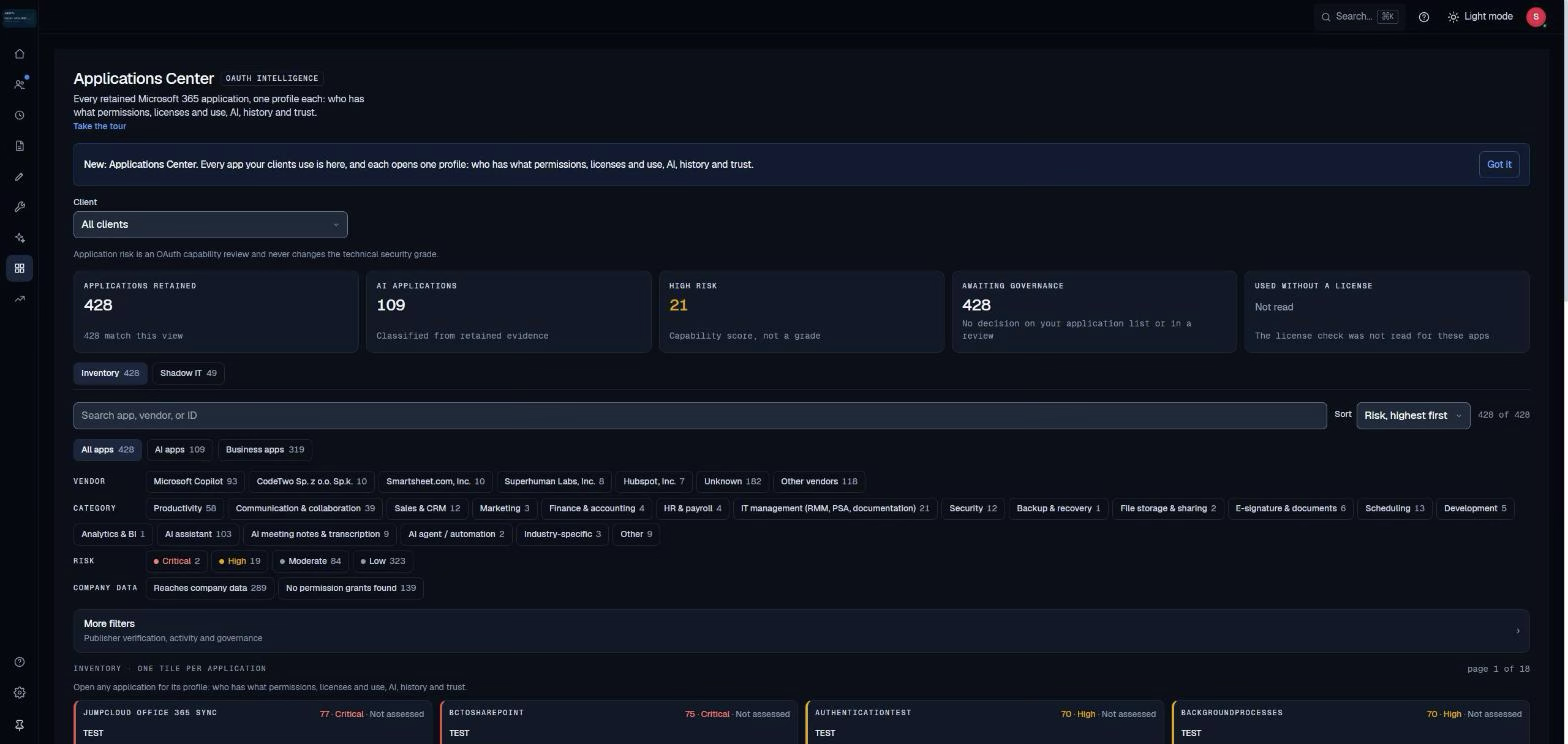Toggle the No permission grants found filter
The image size is (1568, 744).
pos(351,588)
